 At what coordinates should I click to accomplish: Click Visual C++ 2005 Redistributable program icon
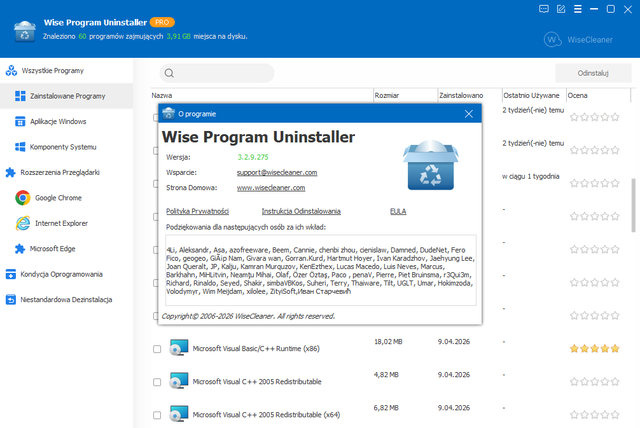179,381
